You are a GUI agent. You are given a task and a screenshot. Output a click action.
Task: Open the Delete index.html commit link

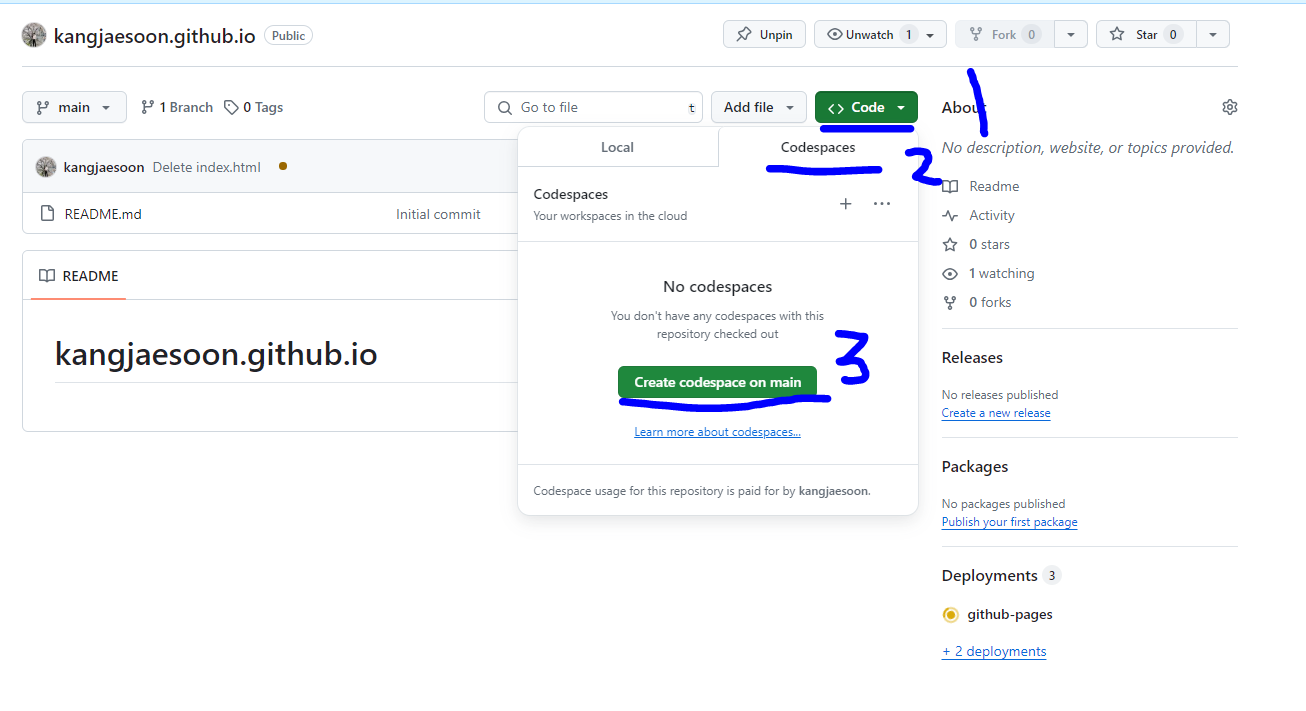coord(207,167)
